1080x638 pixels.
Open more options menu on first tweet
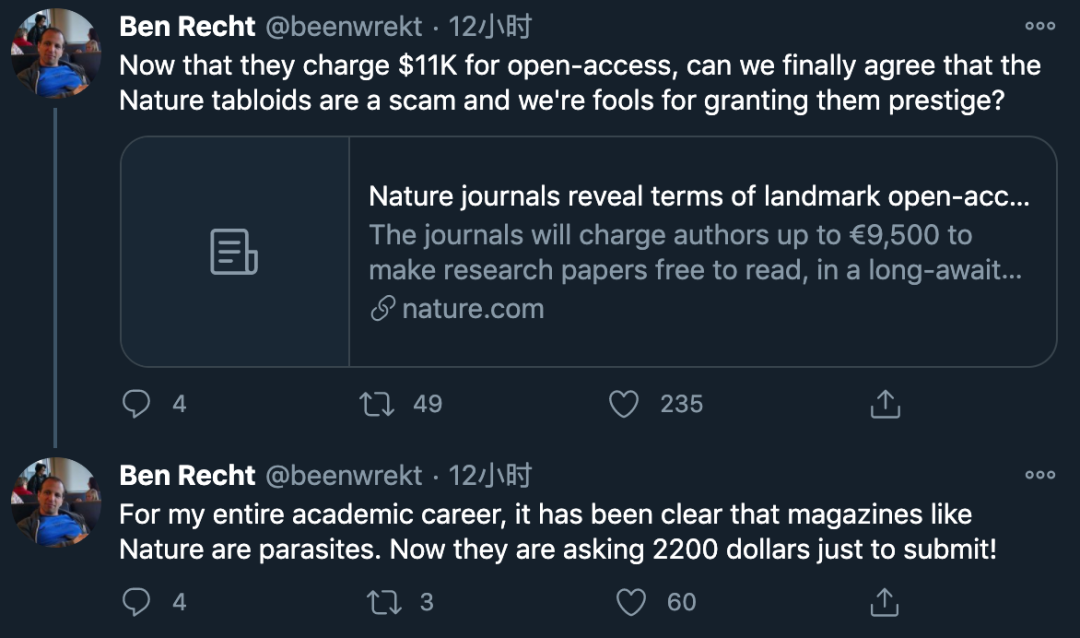[x=1040, y=27]
